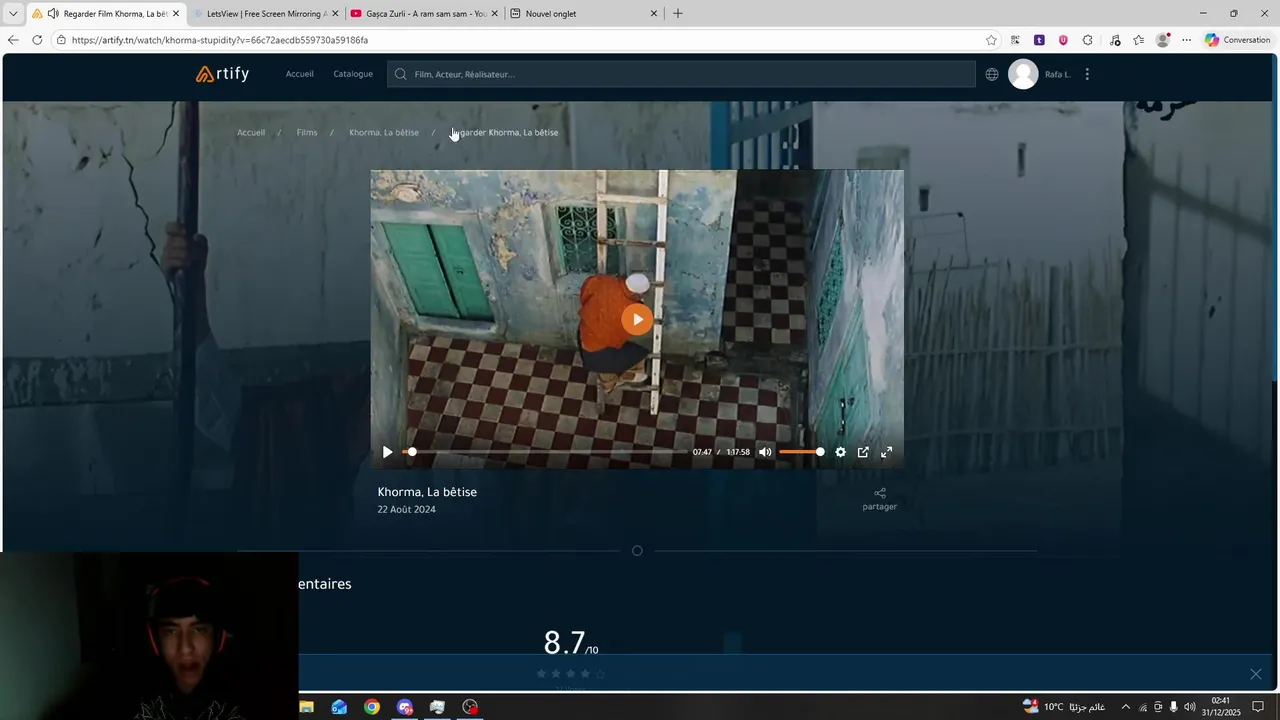Close the LetsView tab
The image size is (1280, 720).
pyautogui.click(x=335, y=14)
